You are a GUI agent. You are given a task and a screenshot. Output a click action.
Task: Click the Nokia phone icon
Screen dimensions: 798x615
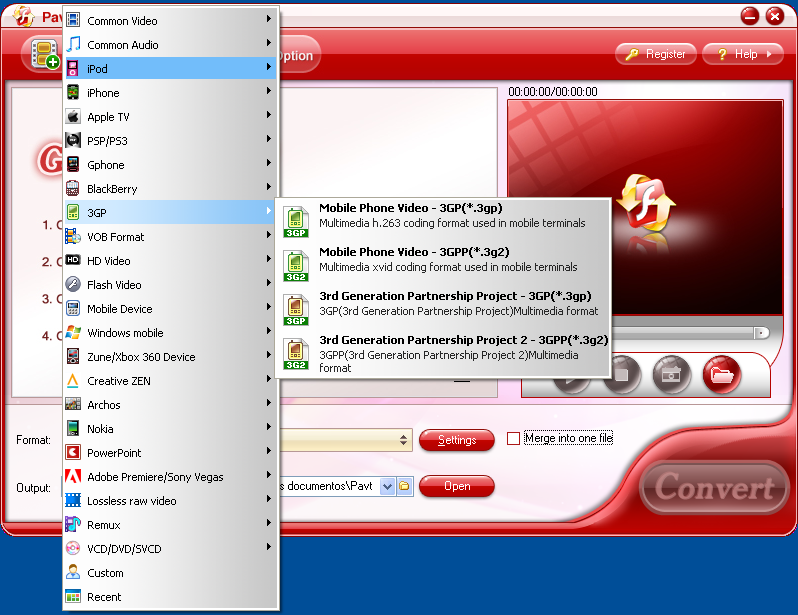[73, 428]
